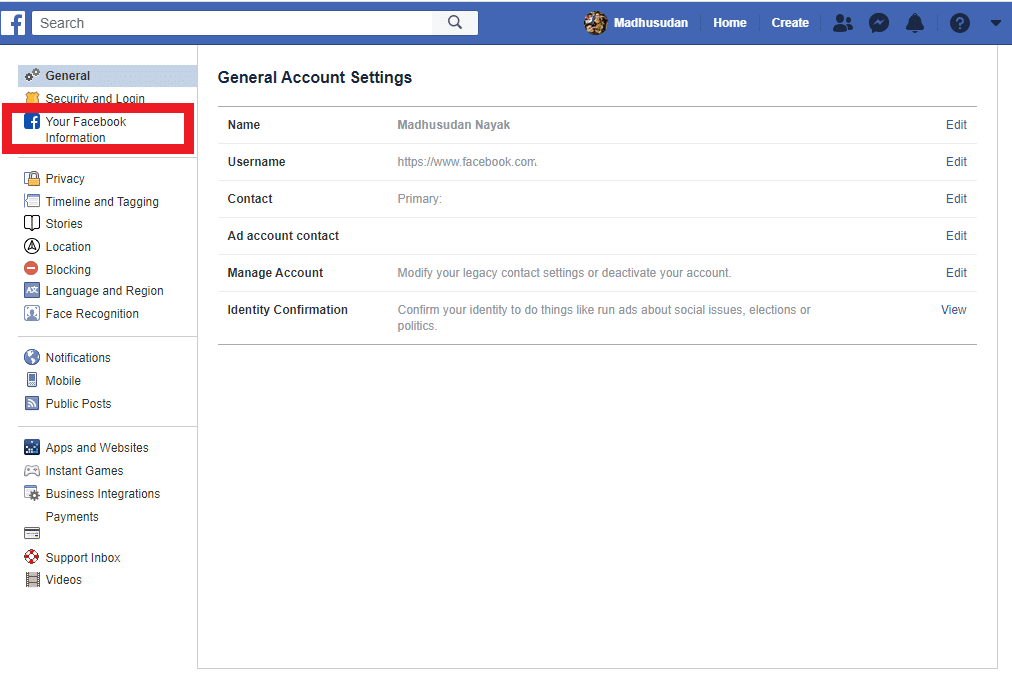Select General in settings sidebar
Viewport: 1012px width, 676px height.
[x=67, y=76]
